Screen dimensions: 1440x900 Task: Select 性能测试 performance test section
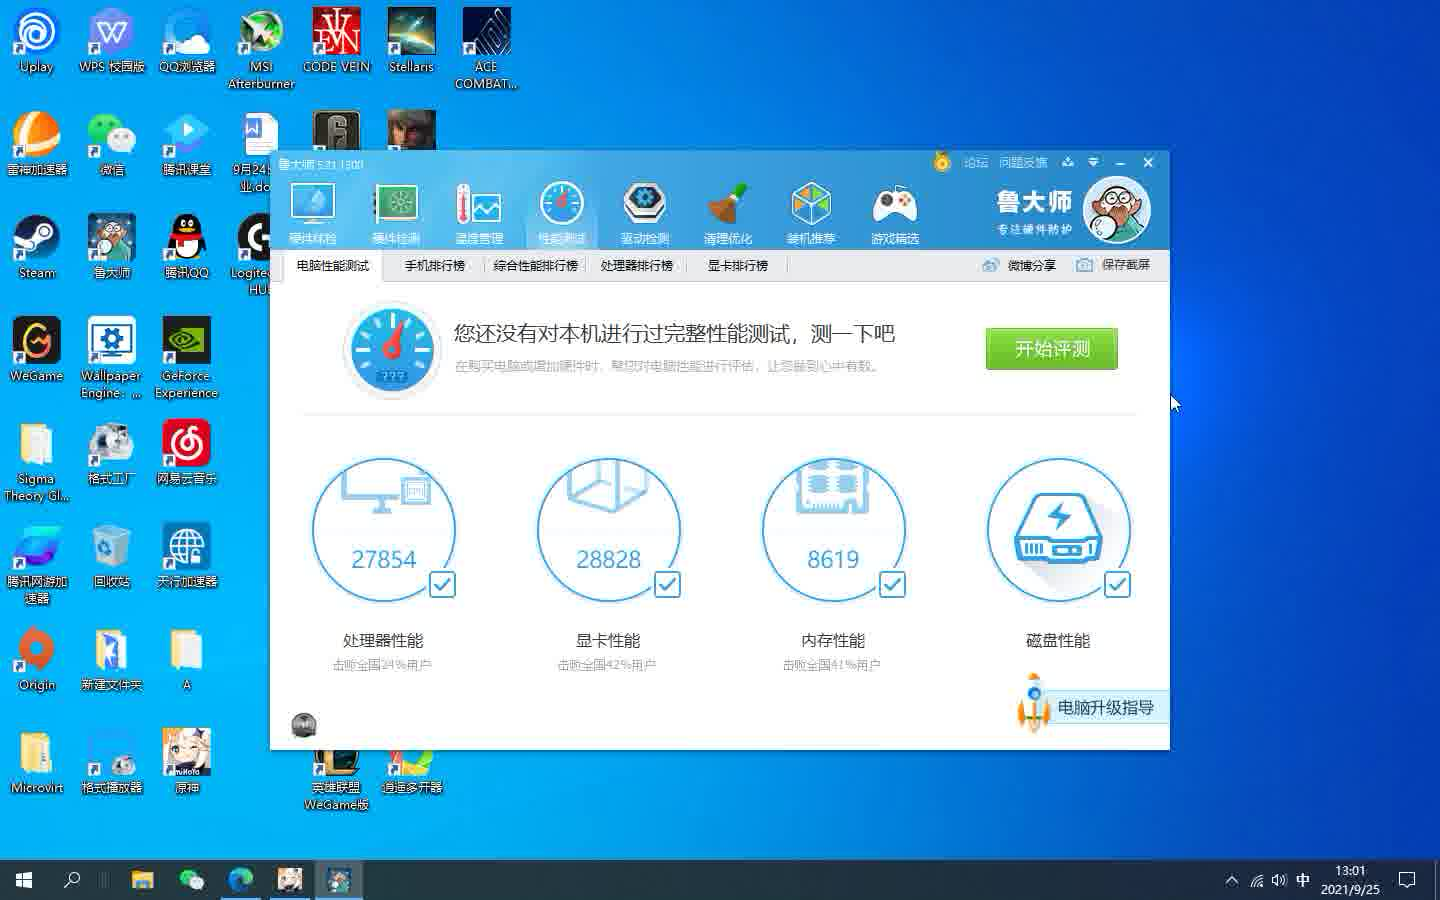point(561,213)
